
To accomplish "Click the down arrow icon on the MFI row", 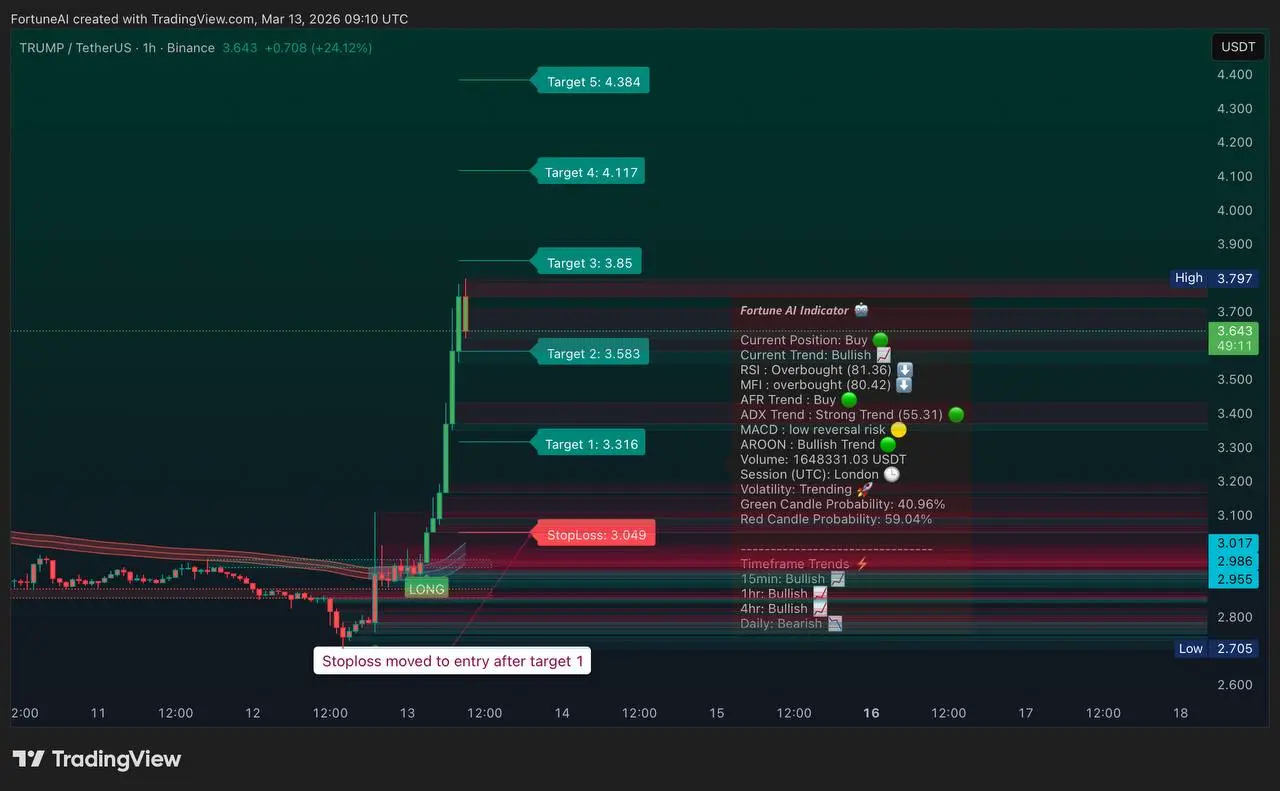I will coord(904,385).
